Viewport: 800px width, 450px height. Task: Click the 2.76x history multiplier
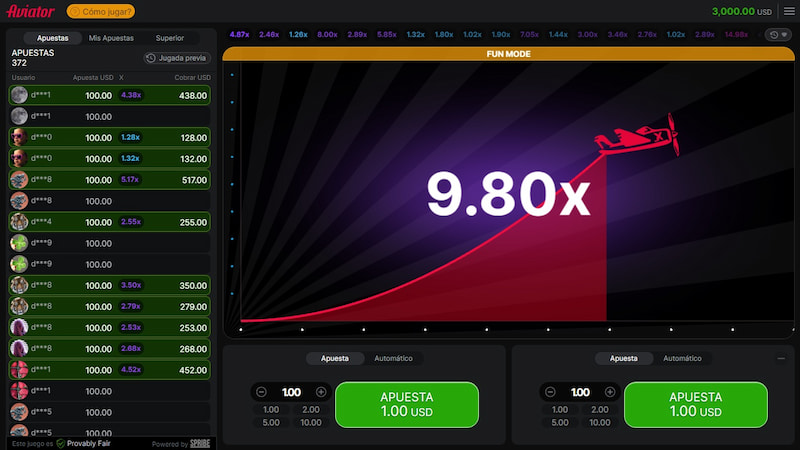point(647,35)
